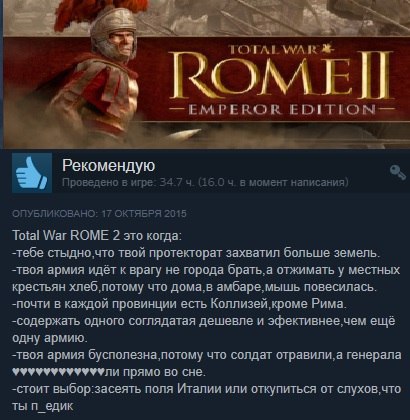410x420 pixels.
Task: Click the line mentioning Коллизей and Рима
Action: point(178,304)
